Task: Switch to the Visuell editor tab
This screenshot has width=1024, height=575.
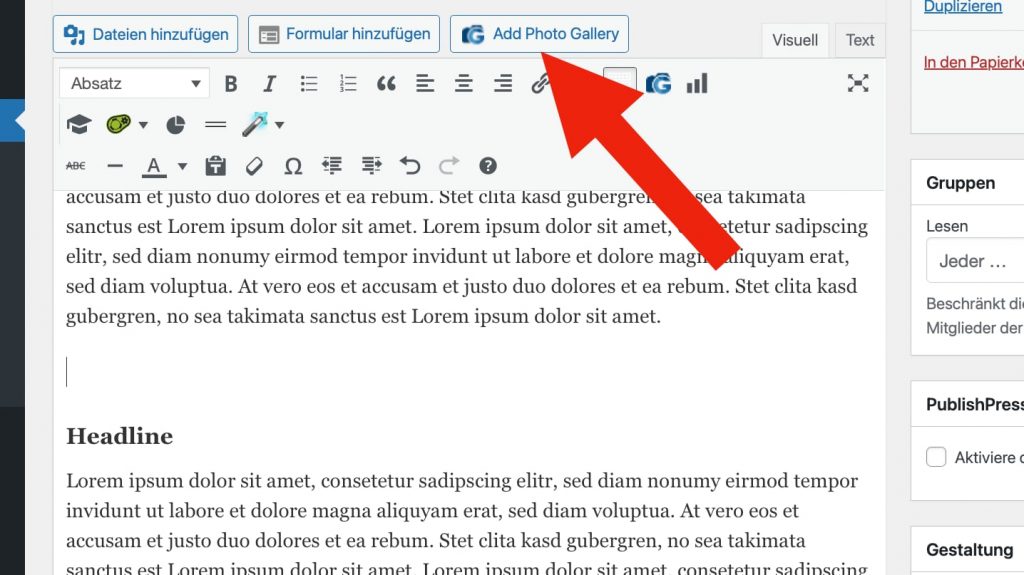Action: 795,40
